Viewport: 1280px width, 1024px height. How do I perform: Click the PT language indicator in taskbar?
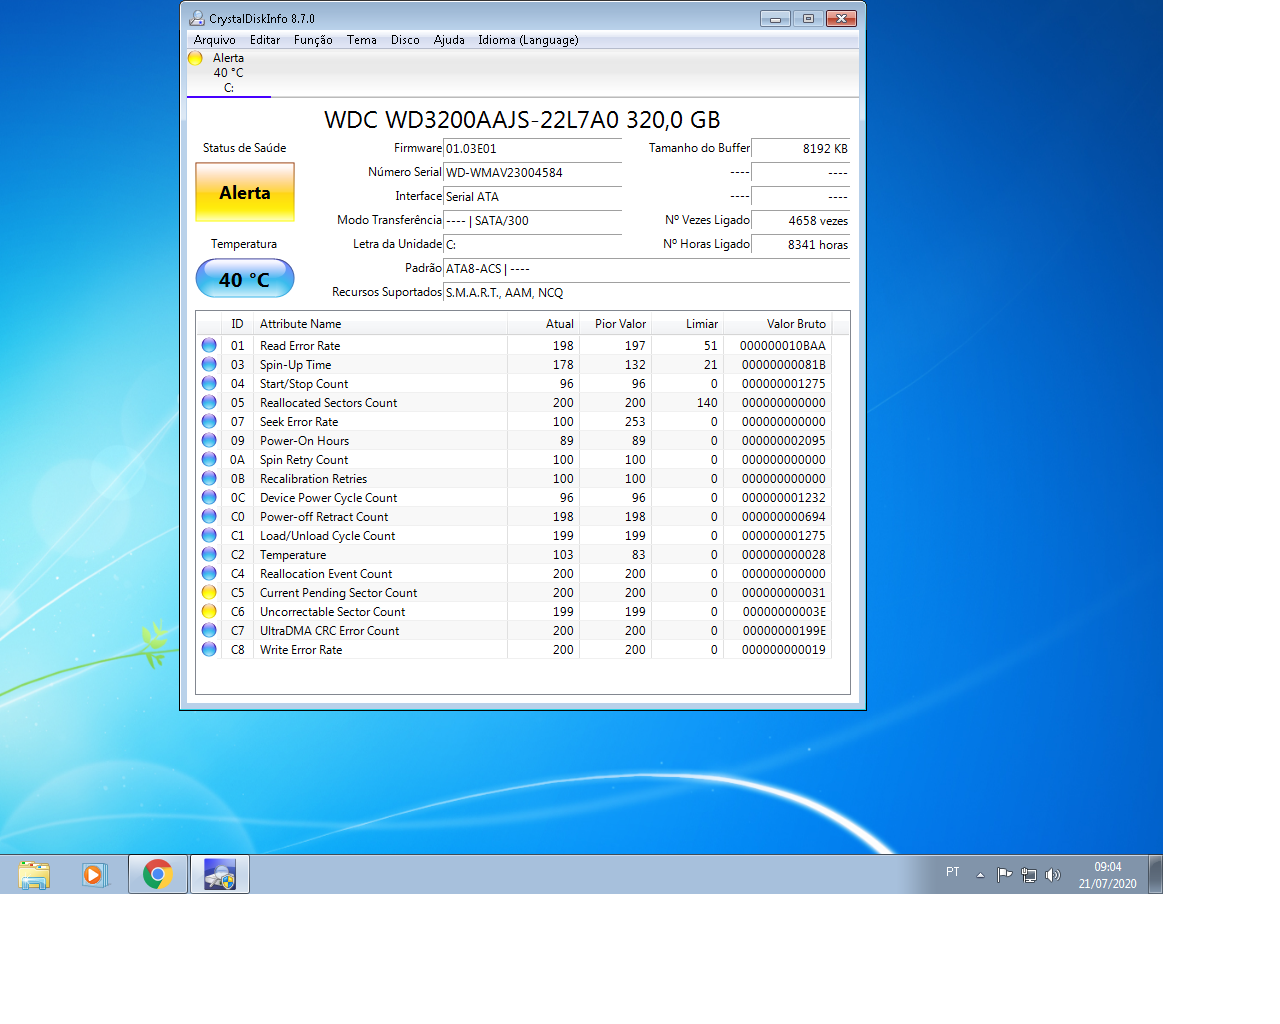pos(953,872)
